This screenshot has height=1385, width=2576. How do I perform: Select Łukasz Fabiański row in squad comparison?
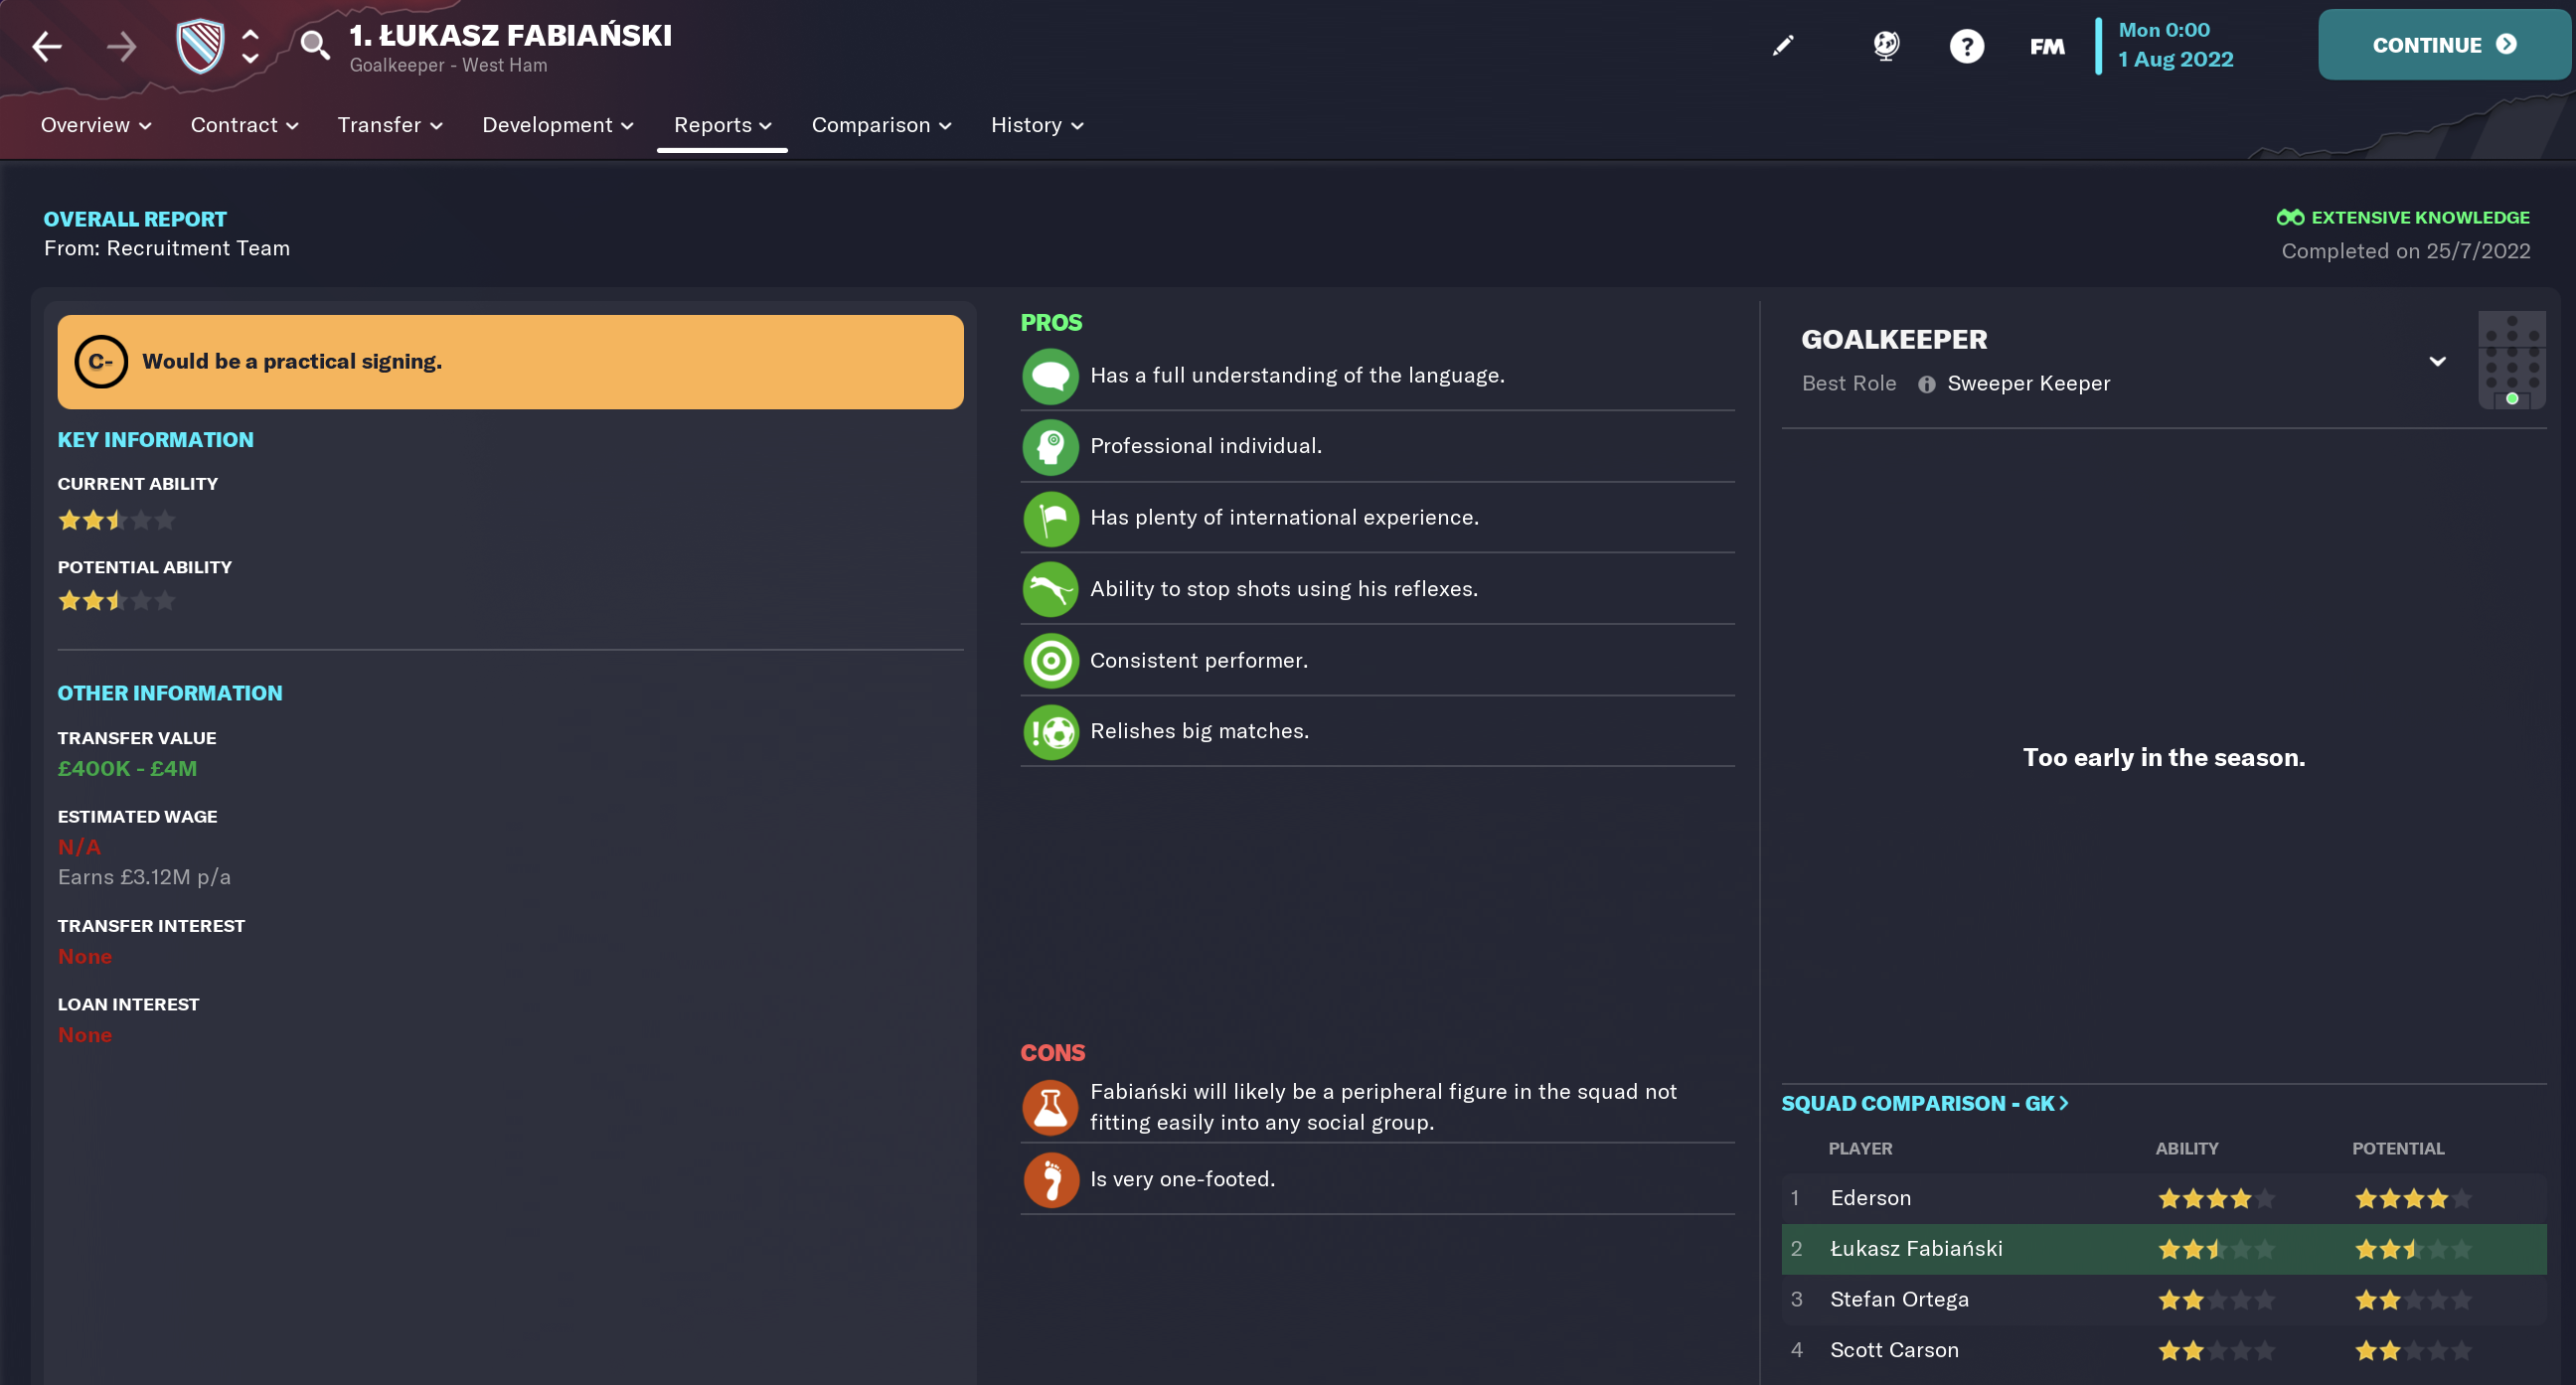point(2164,1249)
